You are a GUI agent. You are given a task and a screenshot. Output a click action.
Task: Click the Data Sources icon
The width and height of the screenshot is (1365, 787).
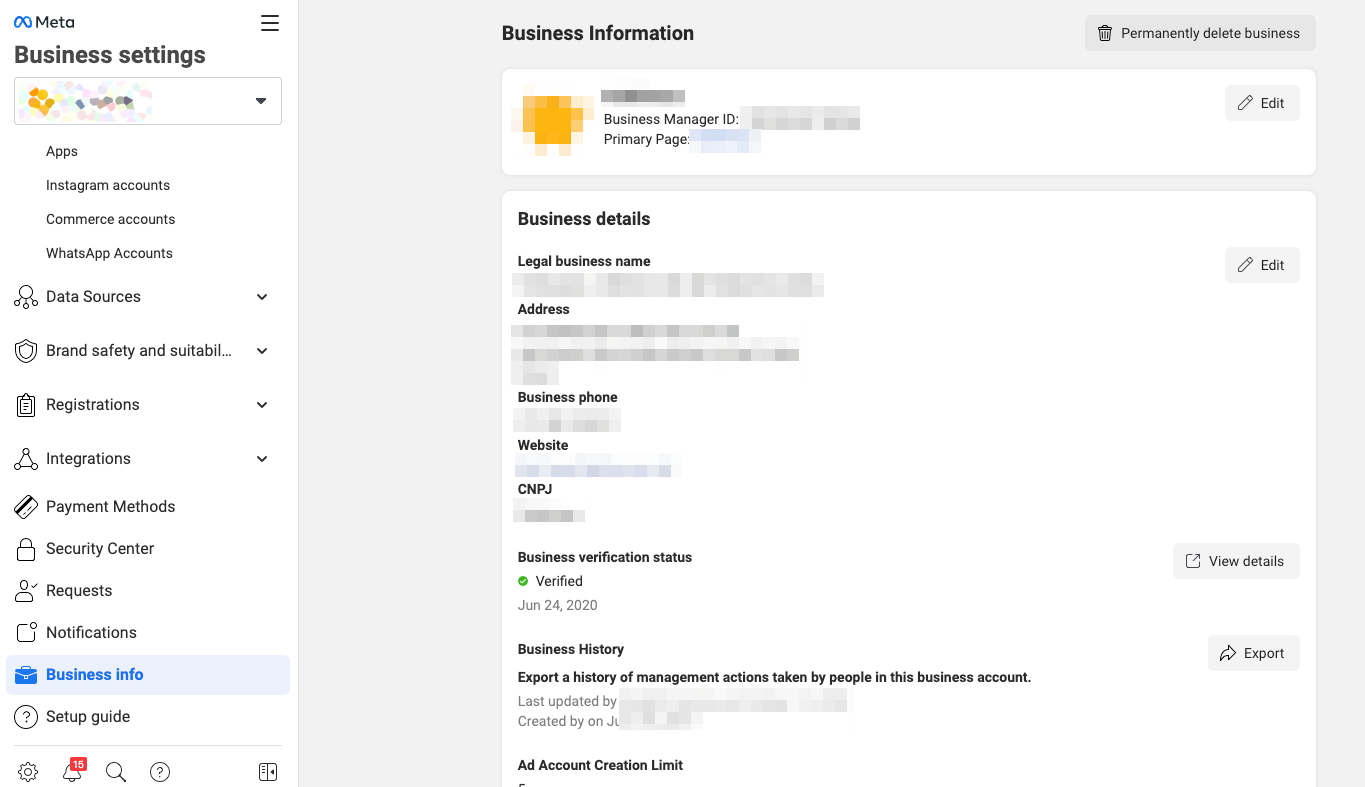click(x=26, y=297)
